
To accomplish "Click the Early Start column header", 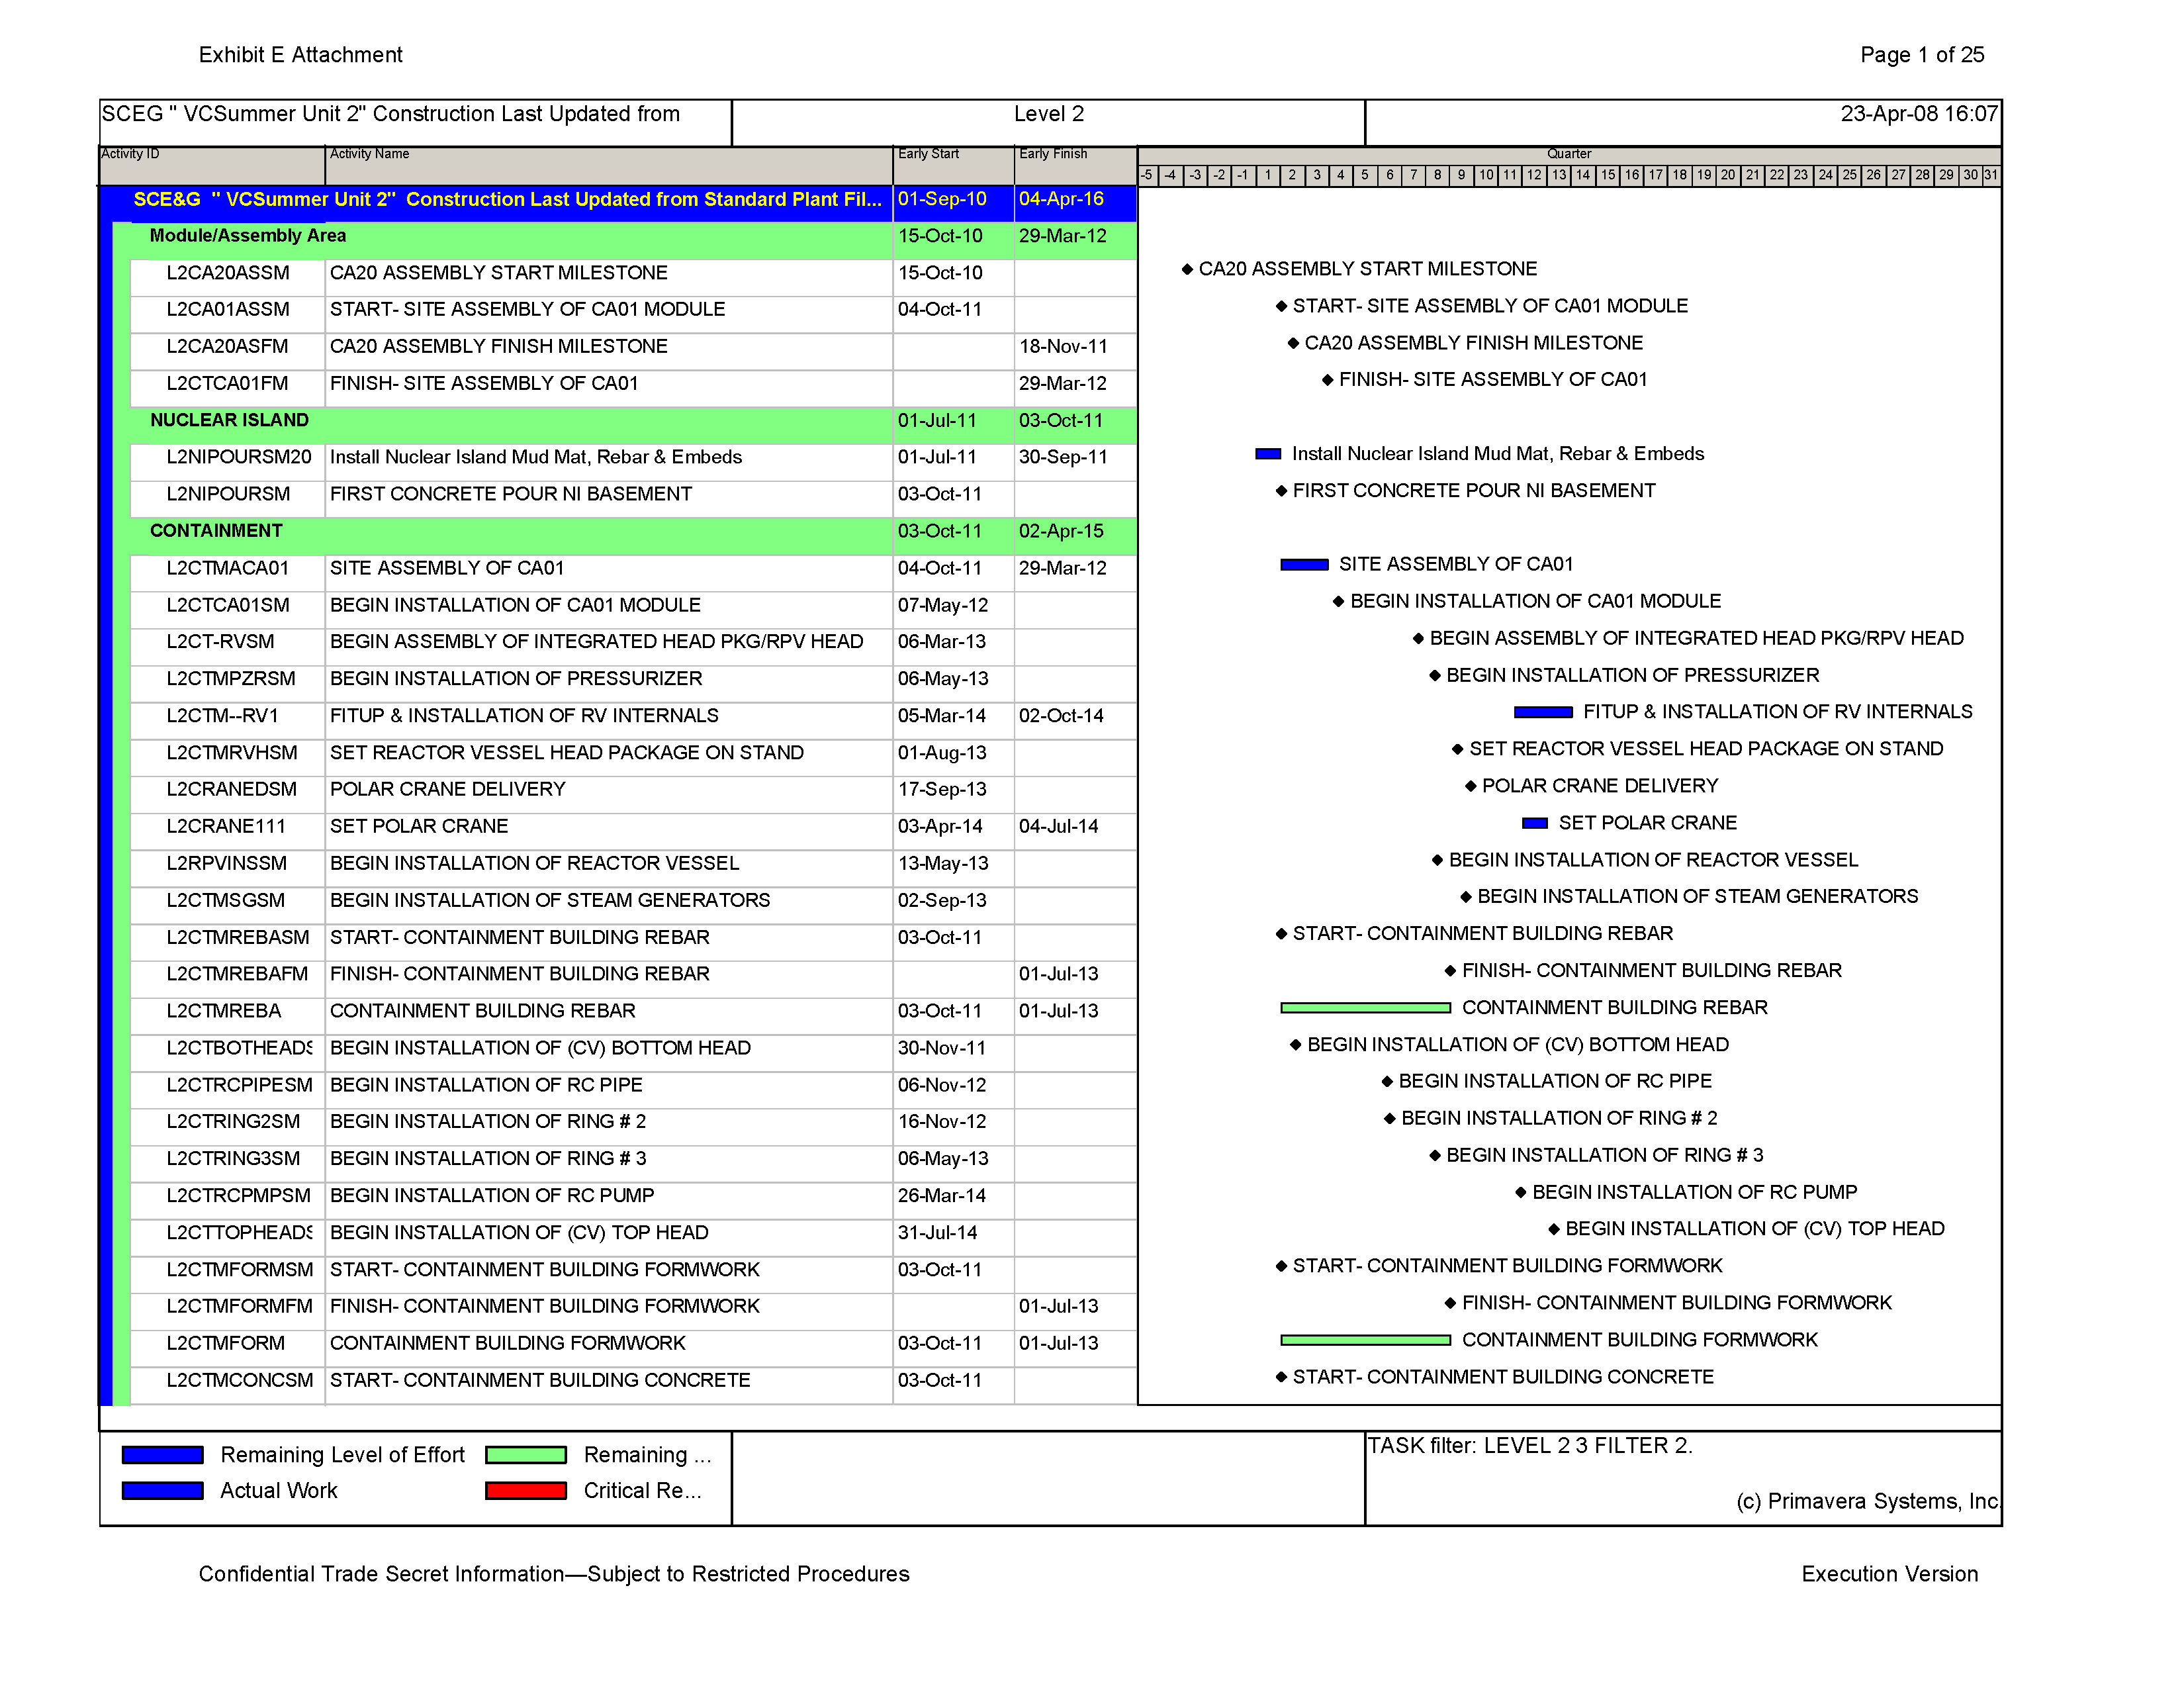I will (954, 165).
